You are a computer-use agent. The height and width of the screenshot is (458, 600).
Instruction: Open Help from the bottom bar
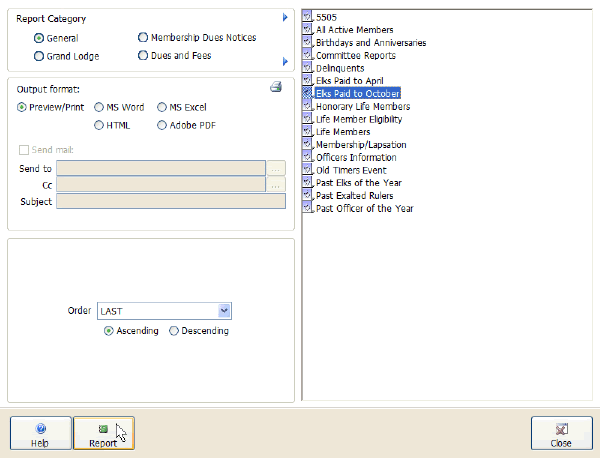(40, 433)
